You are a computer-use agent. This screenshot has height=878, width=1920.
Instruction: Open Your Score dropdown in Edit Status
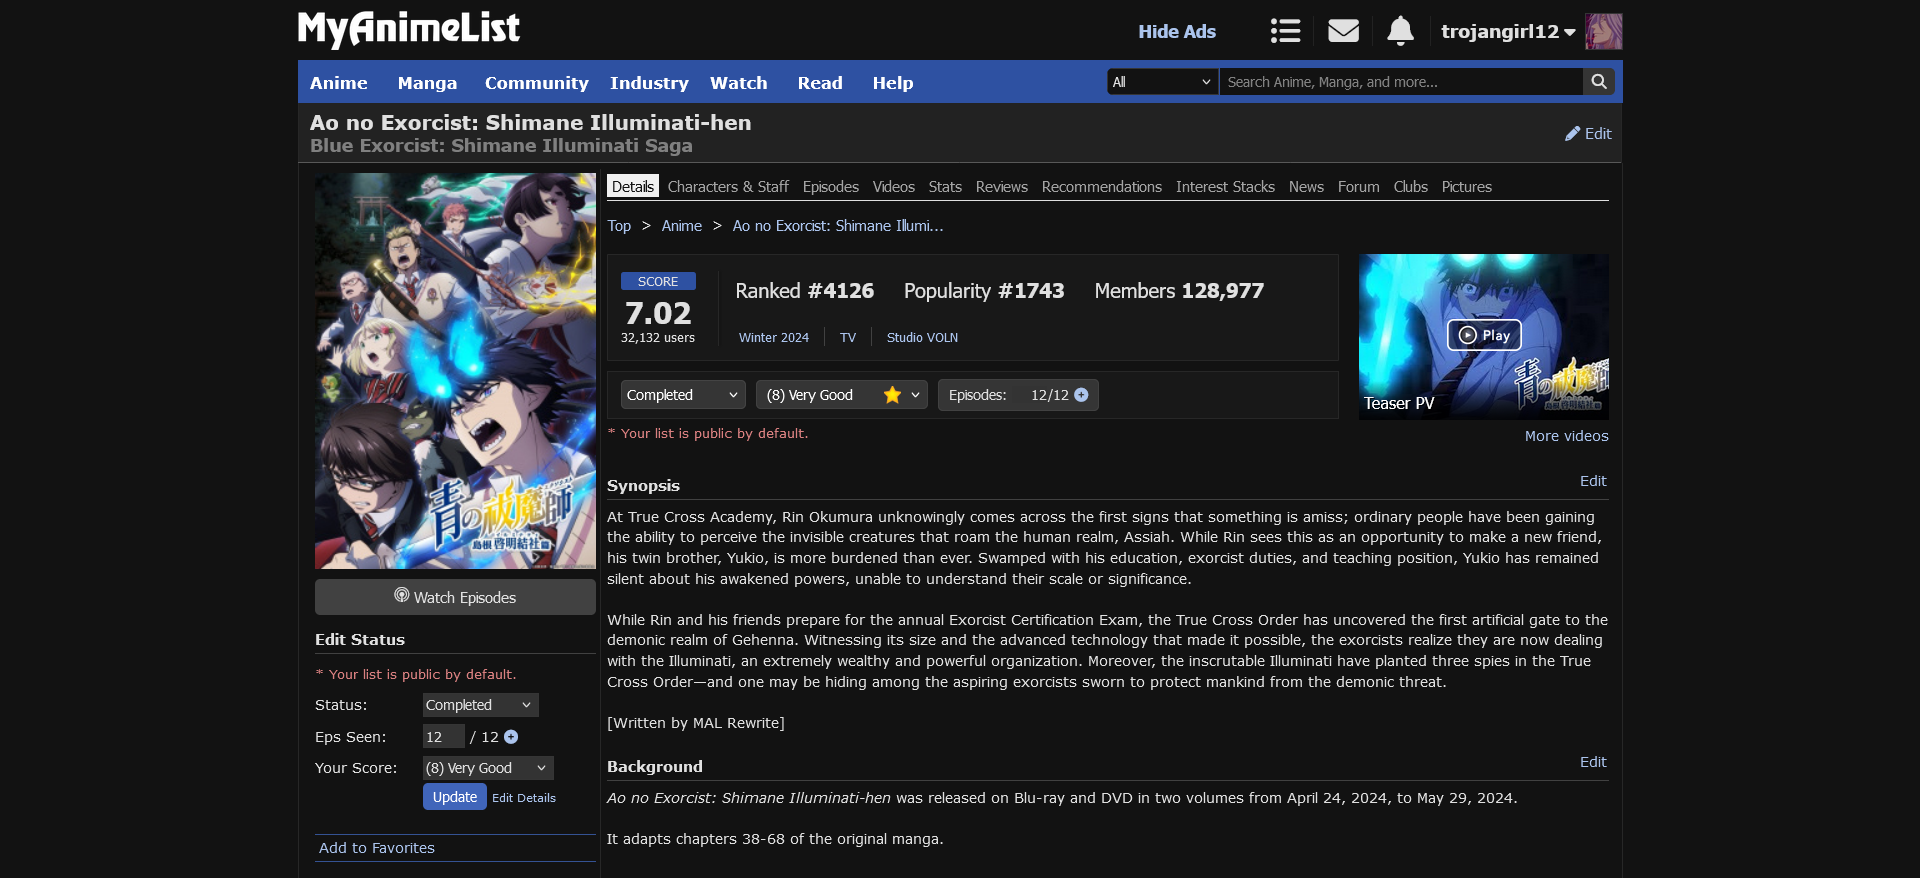[487, 768]
